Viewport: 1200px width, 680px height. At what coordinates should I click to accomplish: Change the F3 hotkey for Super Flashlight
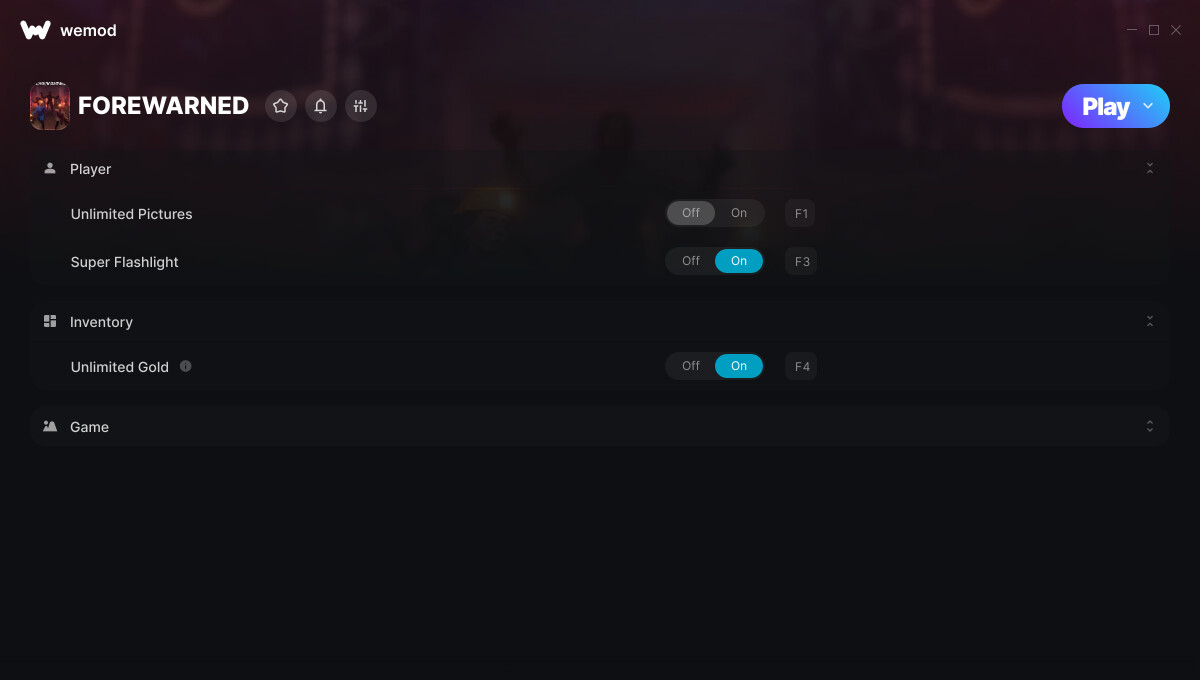801,261
